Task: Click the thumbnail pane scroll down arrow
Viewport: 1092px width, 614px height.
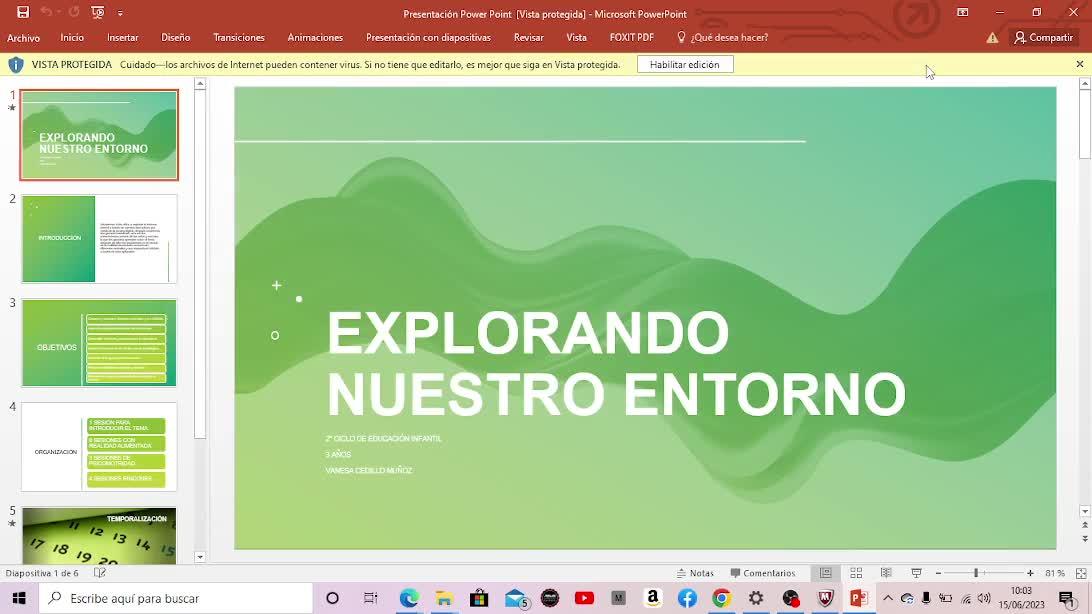Action: [x=200, y=557]
